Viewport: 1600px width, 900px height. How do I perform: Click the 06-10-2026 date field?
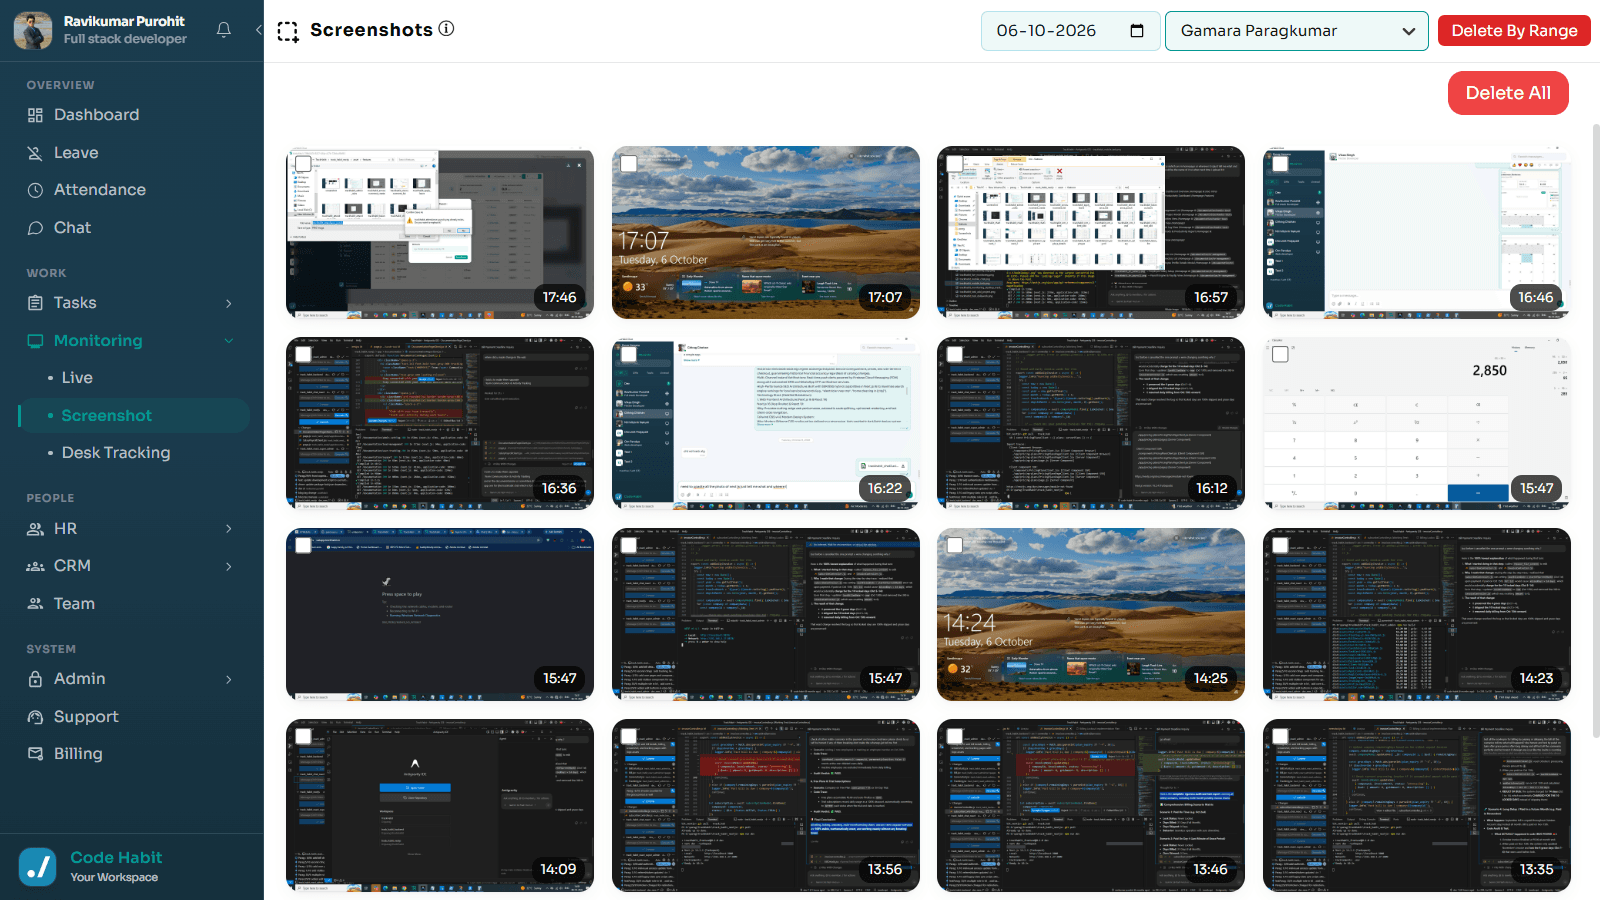click(x=1070, y=31)
